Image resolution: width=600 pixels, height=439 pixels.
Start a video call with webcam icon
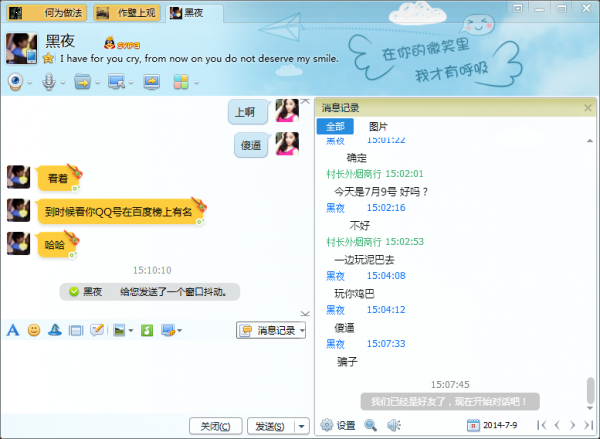click(15, 82)
